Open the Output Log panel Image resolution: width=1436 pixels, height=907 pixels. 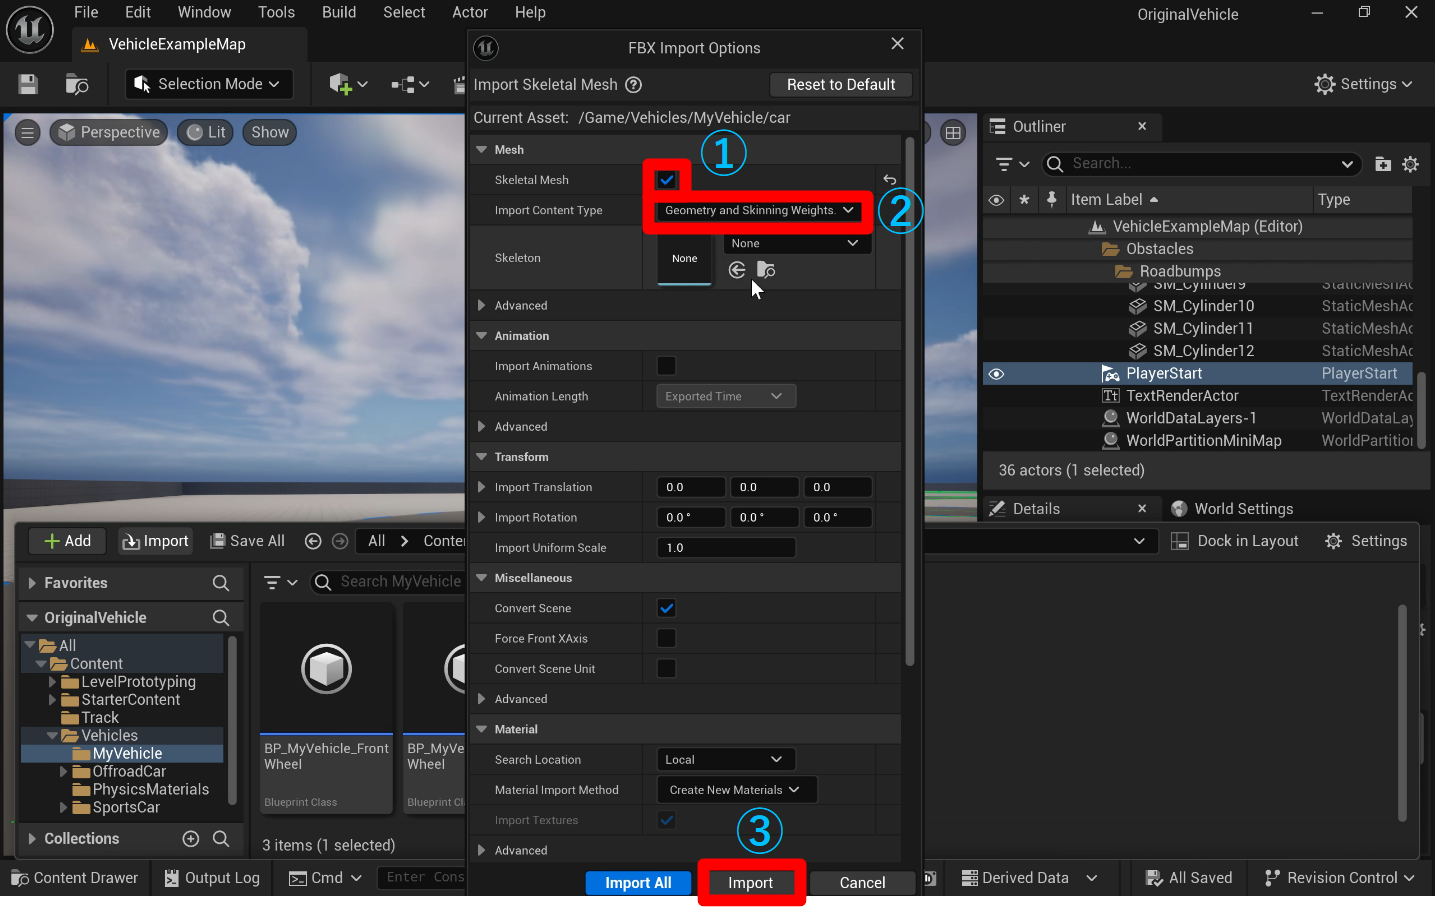click(212, 878)
